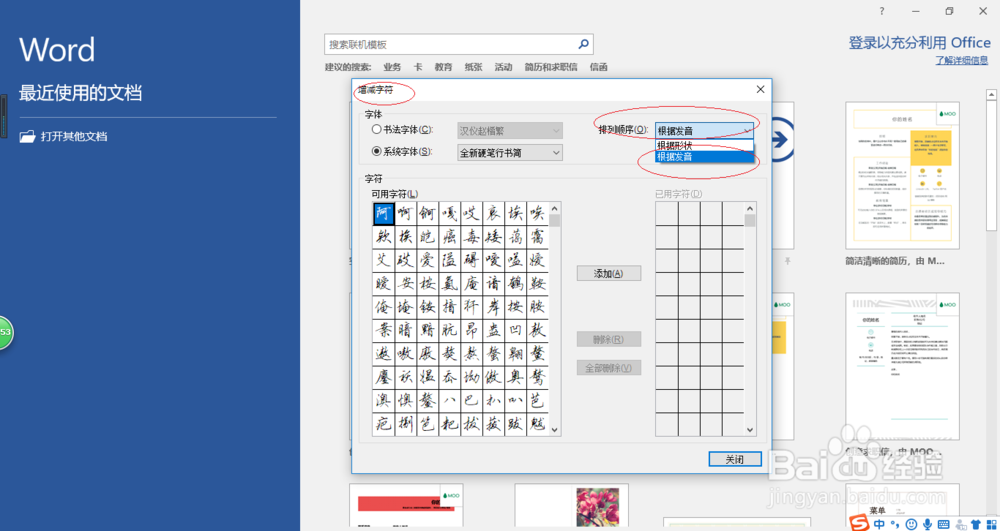Open the 简洁清晰的简历 yellow resume template thumbnail
1000x531 pixels.
coord(902,175)
